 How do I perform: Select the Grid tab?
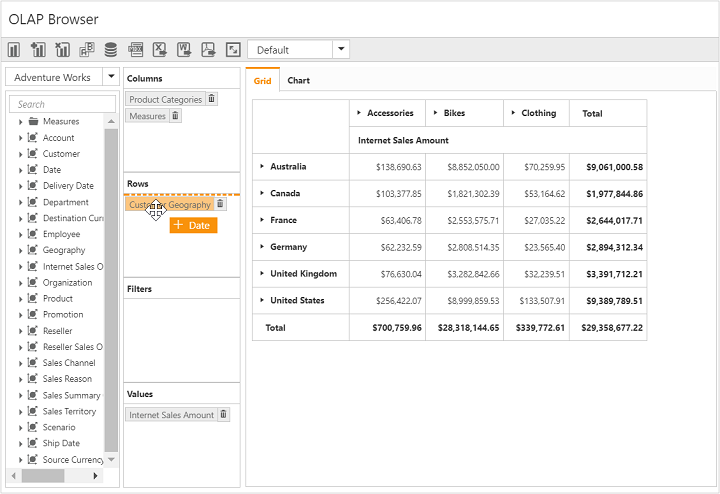coord(262,80)
